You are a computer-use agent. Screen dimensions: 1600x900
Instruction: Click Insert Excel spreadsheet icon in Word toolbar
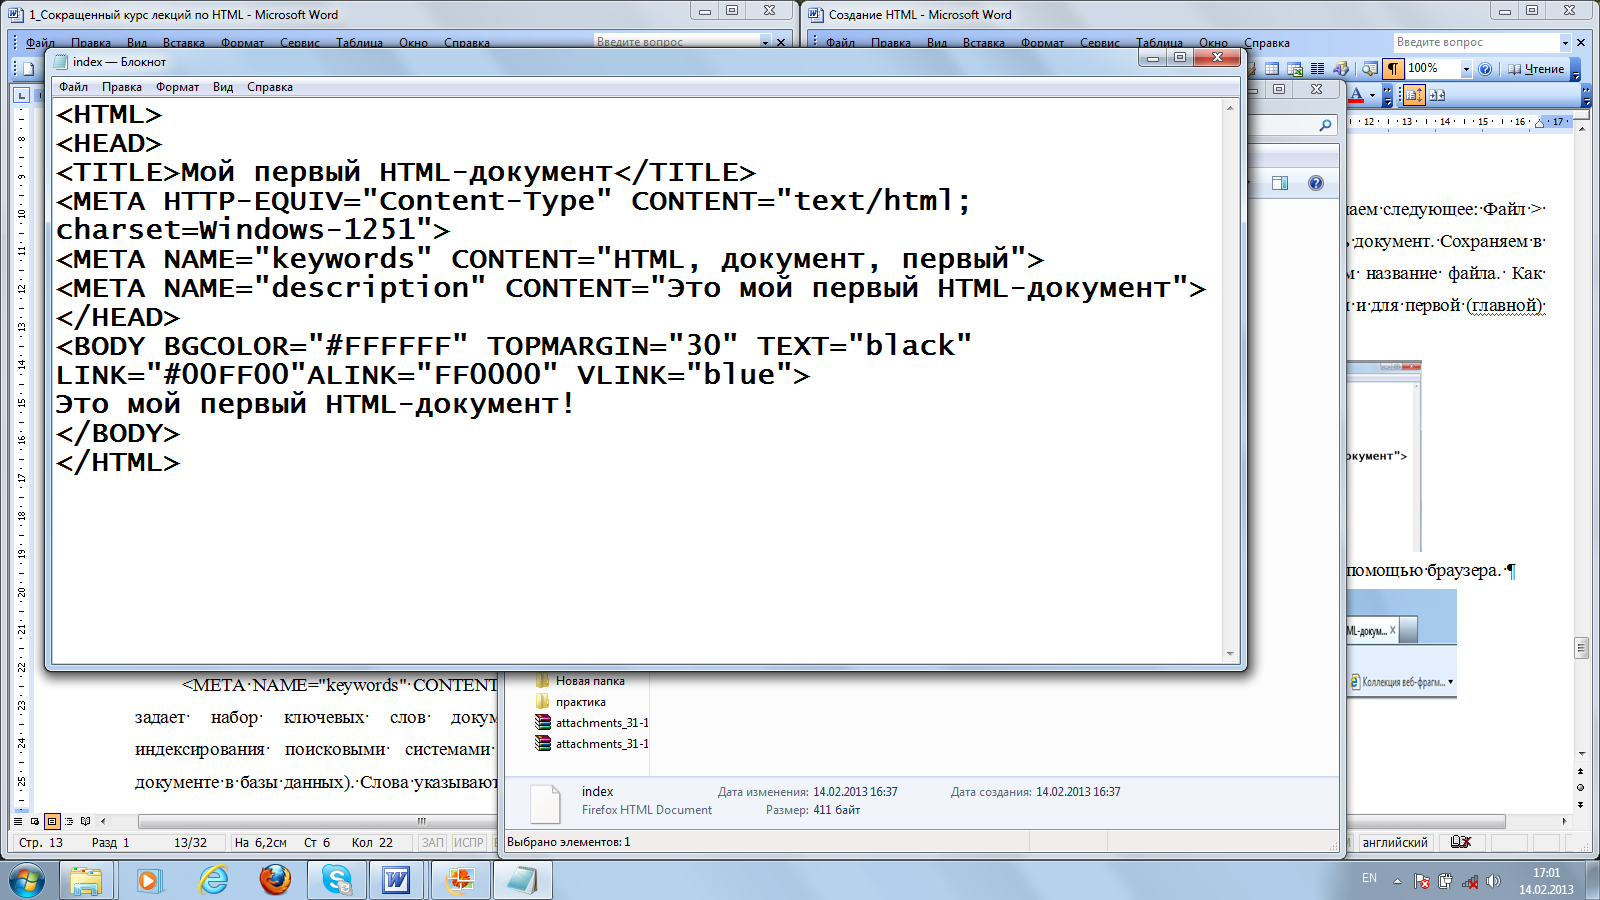[1295, 69]
